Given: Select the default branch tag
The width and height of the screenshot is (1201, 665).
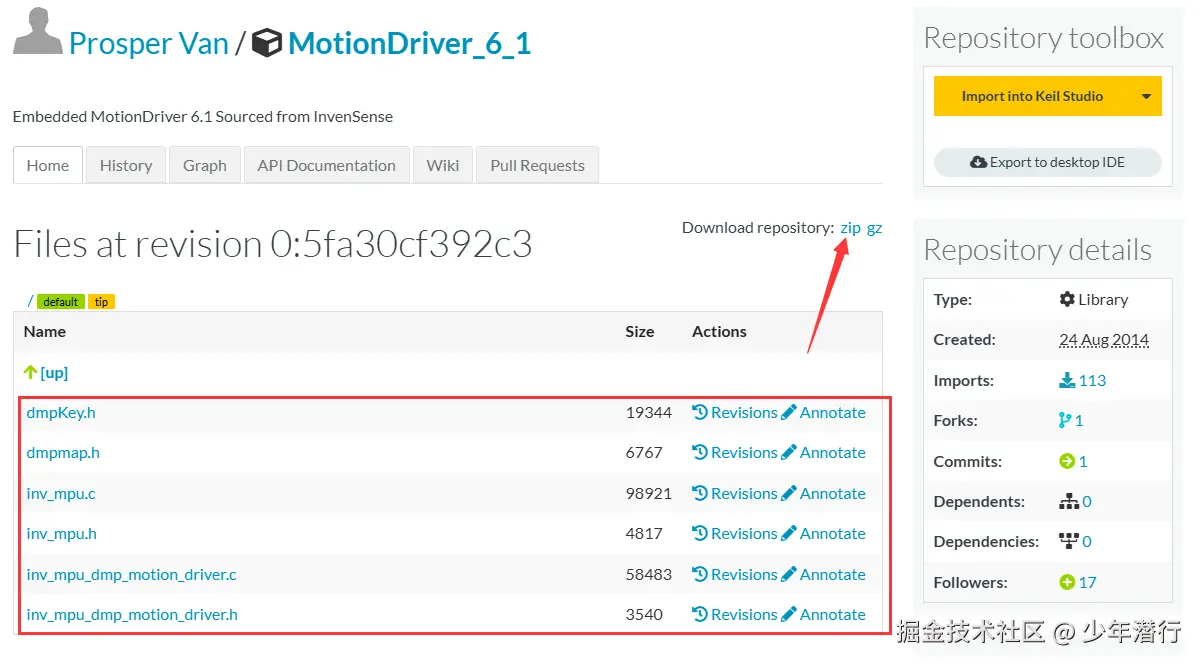Looking at the screenshot, I should tap(61, 302).
